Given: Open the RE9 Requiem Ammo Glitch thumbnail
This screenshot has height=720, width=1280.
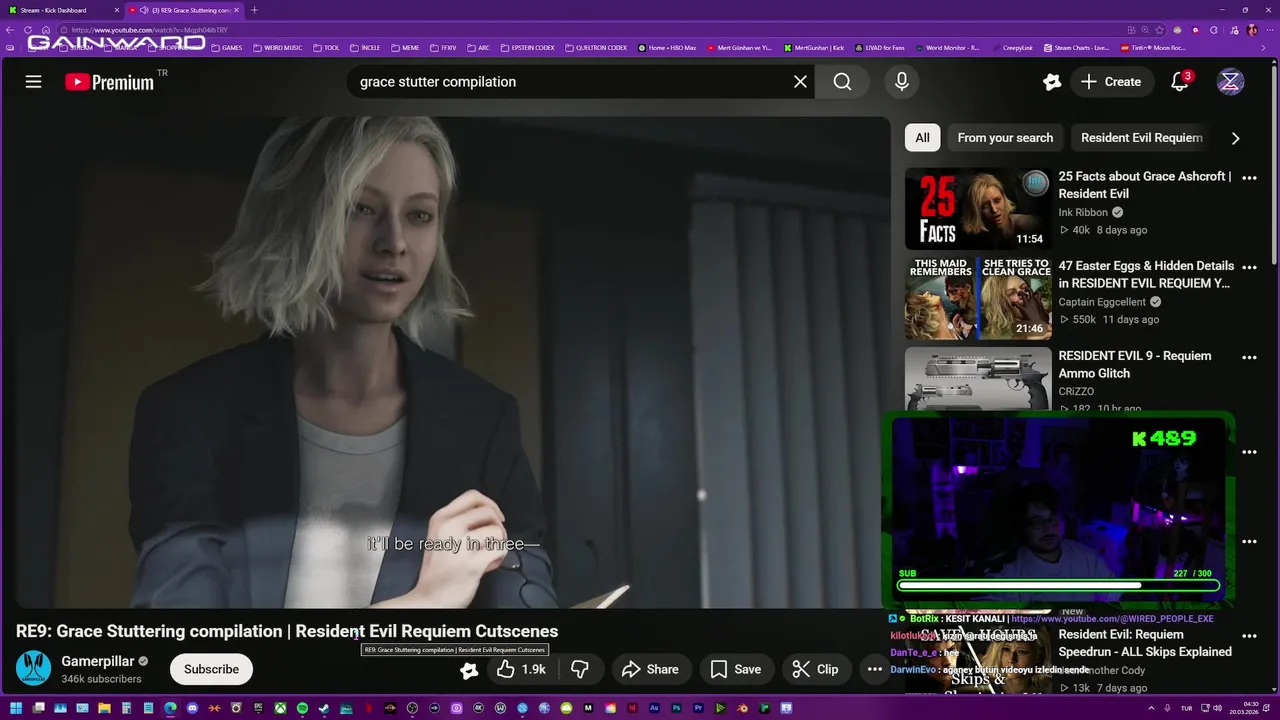Looking at the screenshot, I should [978, 379].
